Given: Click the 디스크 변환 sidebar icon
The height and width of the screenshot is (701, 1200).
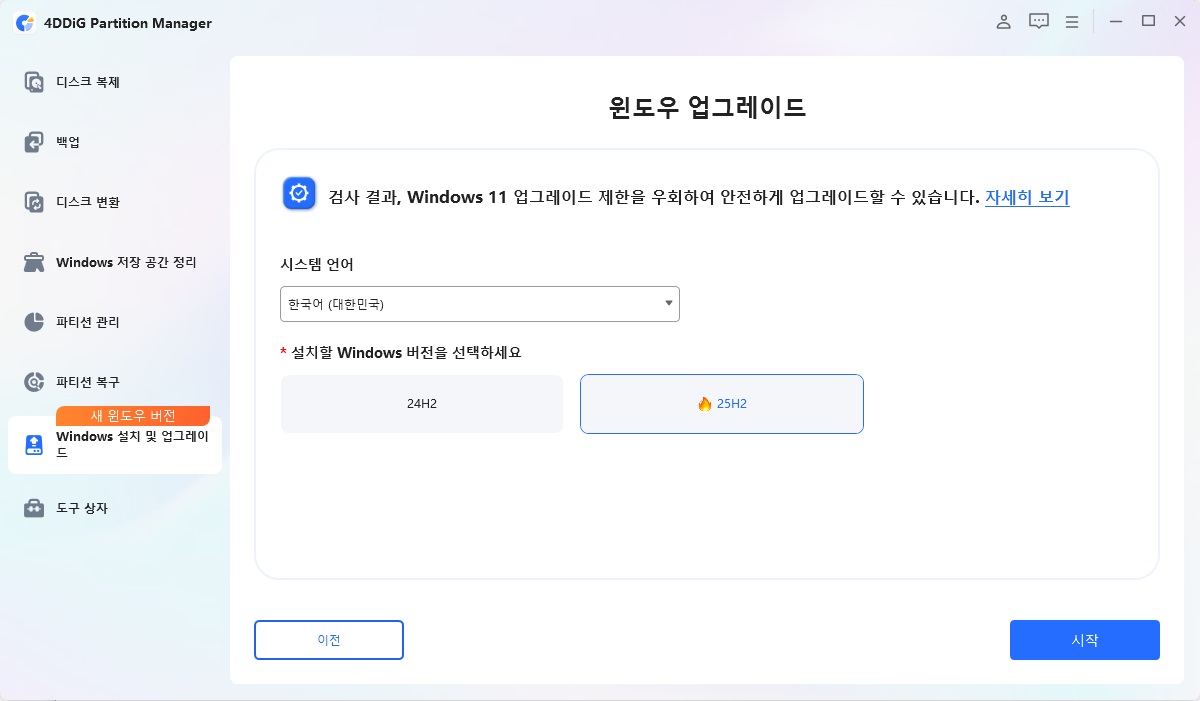Looking at the screenshot, I should [34, 202].
